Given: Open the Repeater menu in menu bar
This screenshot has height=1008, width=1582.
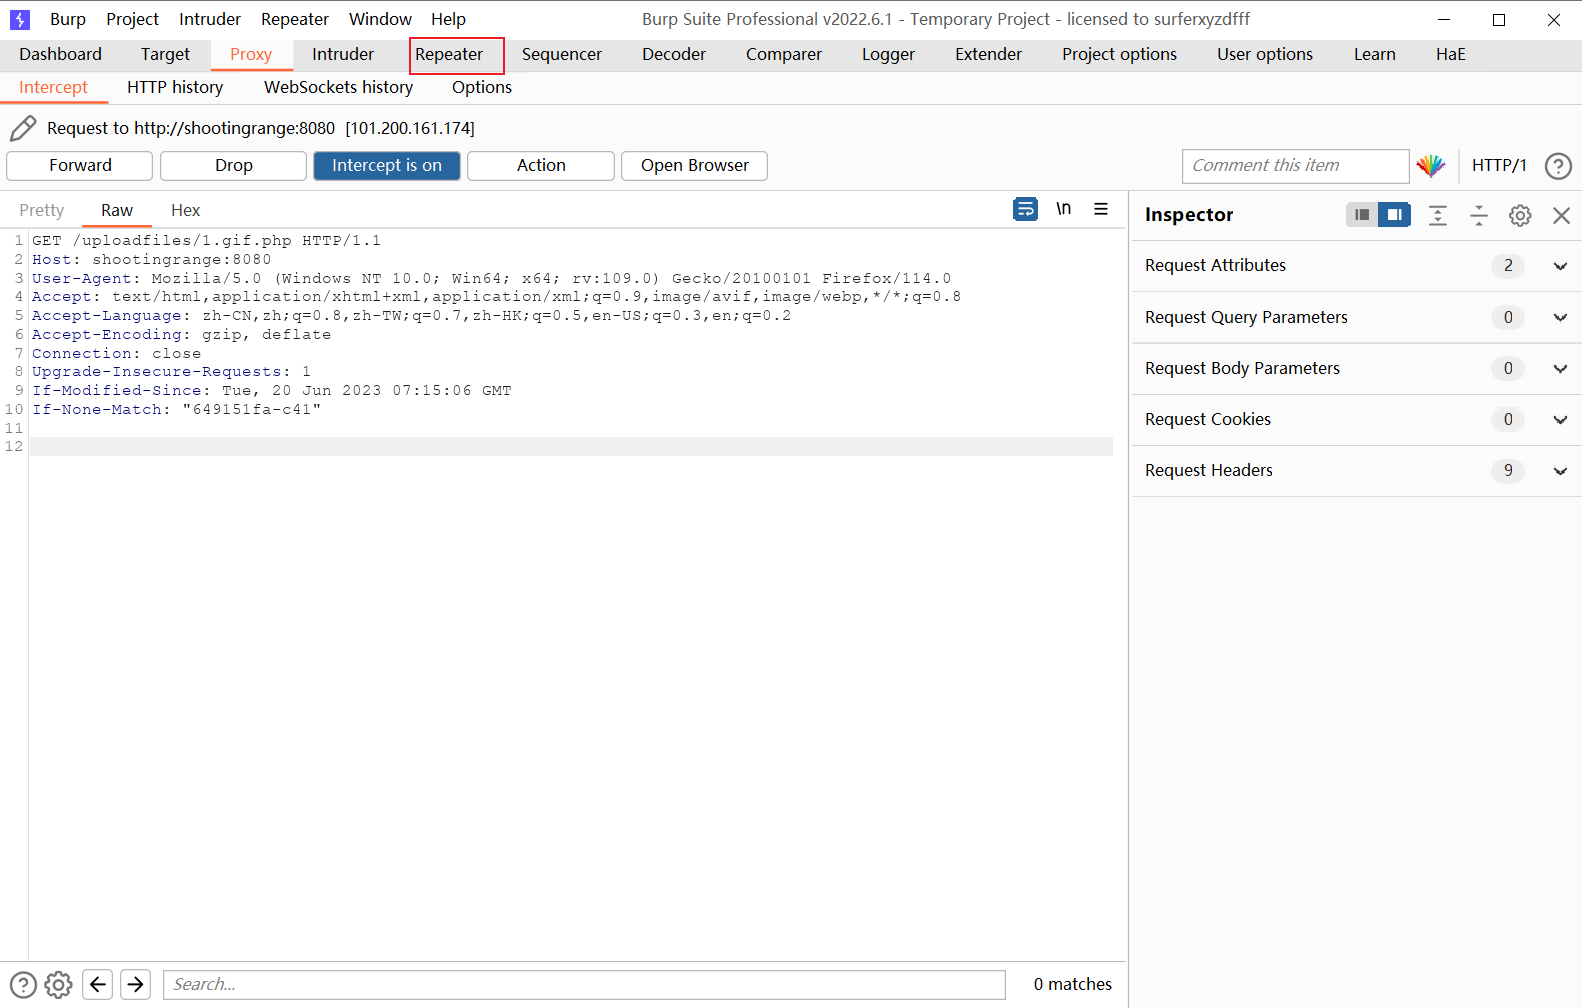Looking at the screenshot, I should point(295,19).
